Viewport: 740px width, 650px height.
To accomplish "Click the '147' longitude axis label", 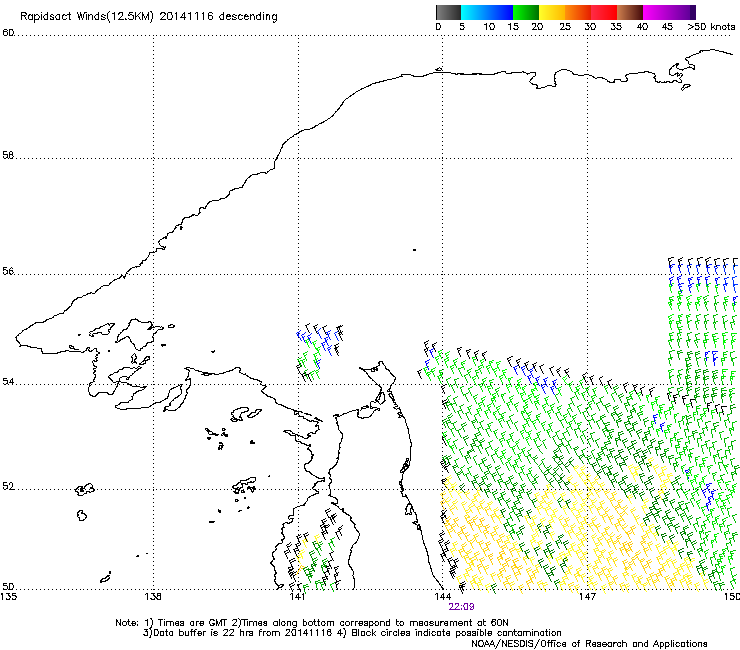I will tap(587, 596).
